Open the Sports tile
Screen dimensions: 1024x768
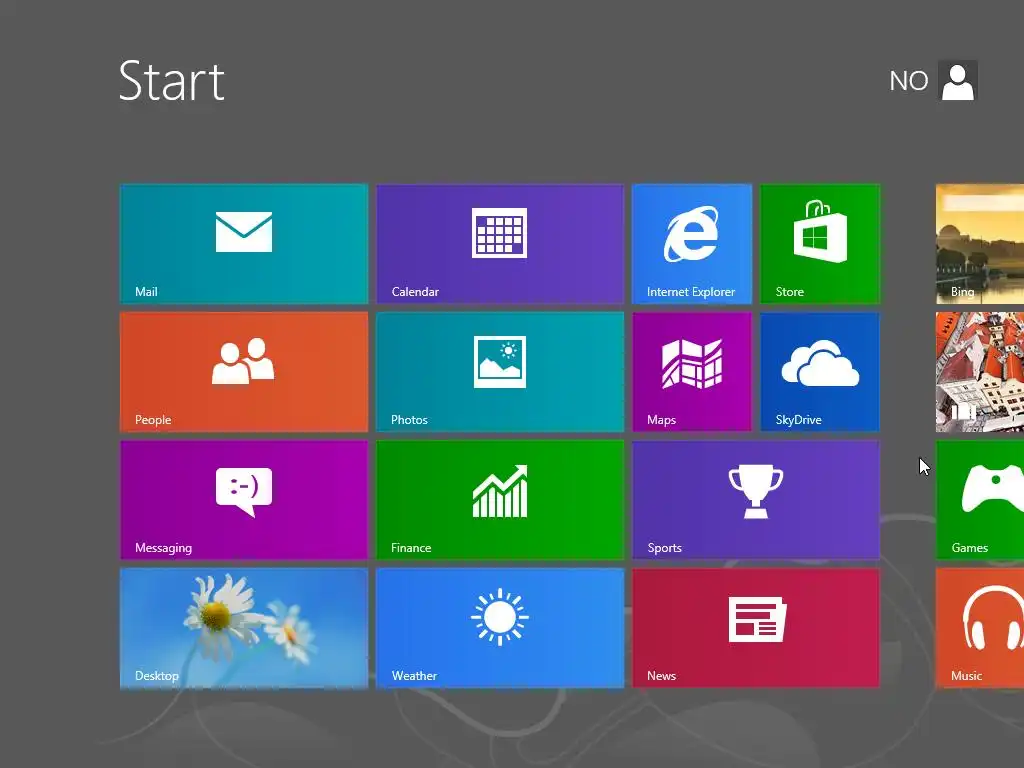click(x=756, y=500)
